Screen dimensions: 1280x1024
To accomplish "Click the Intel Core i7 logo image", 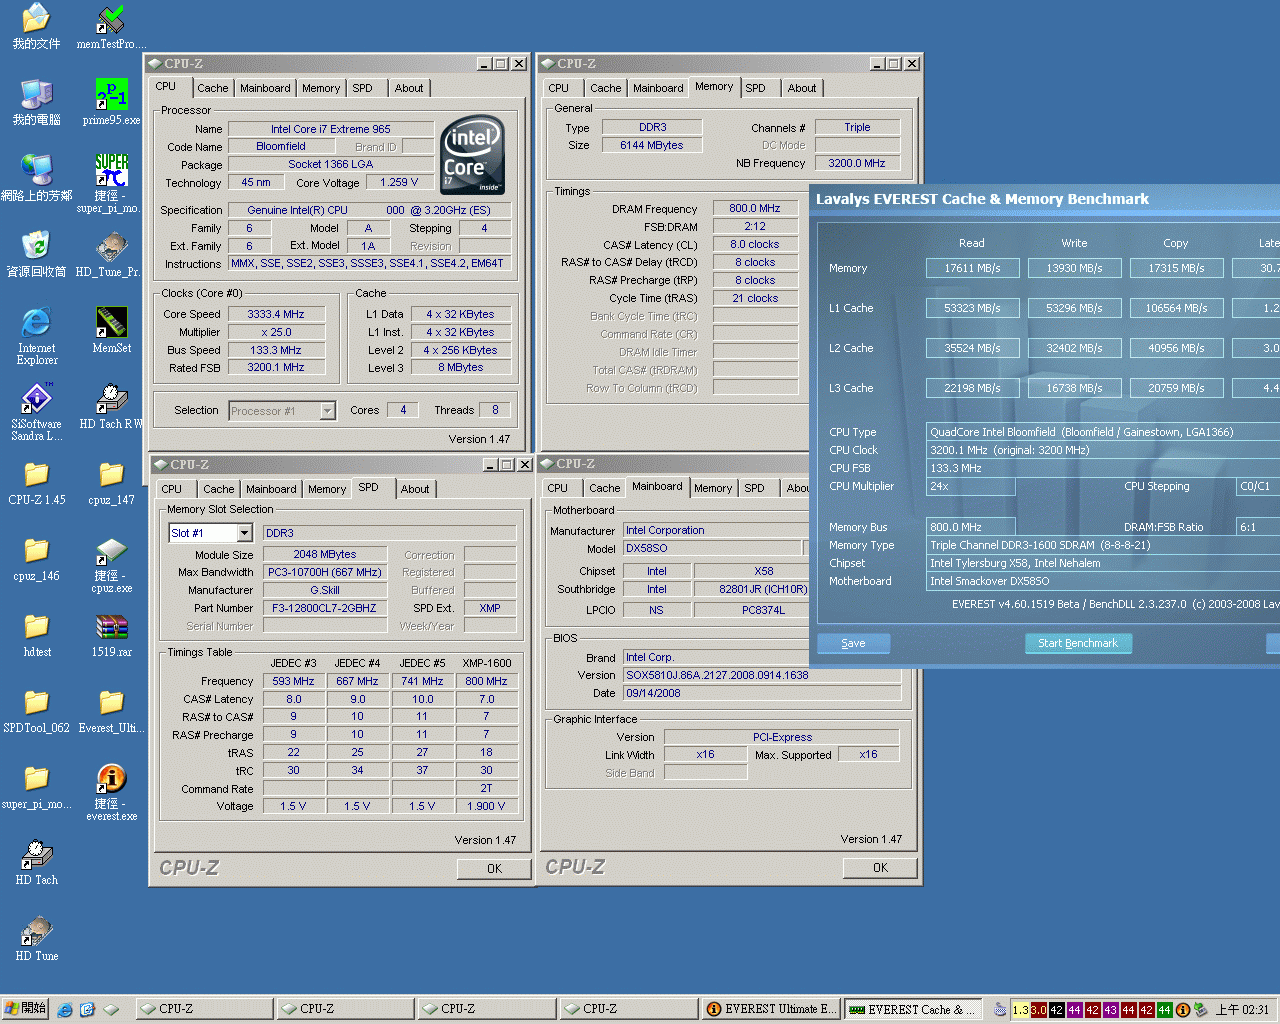I will coord(472,155).
